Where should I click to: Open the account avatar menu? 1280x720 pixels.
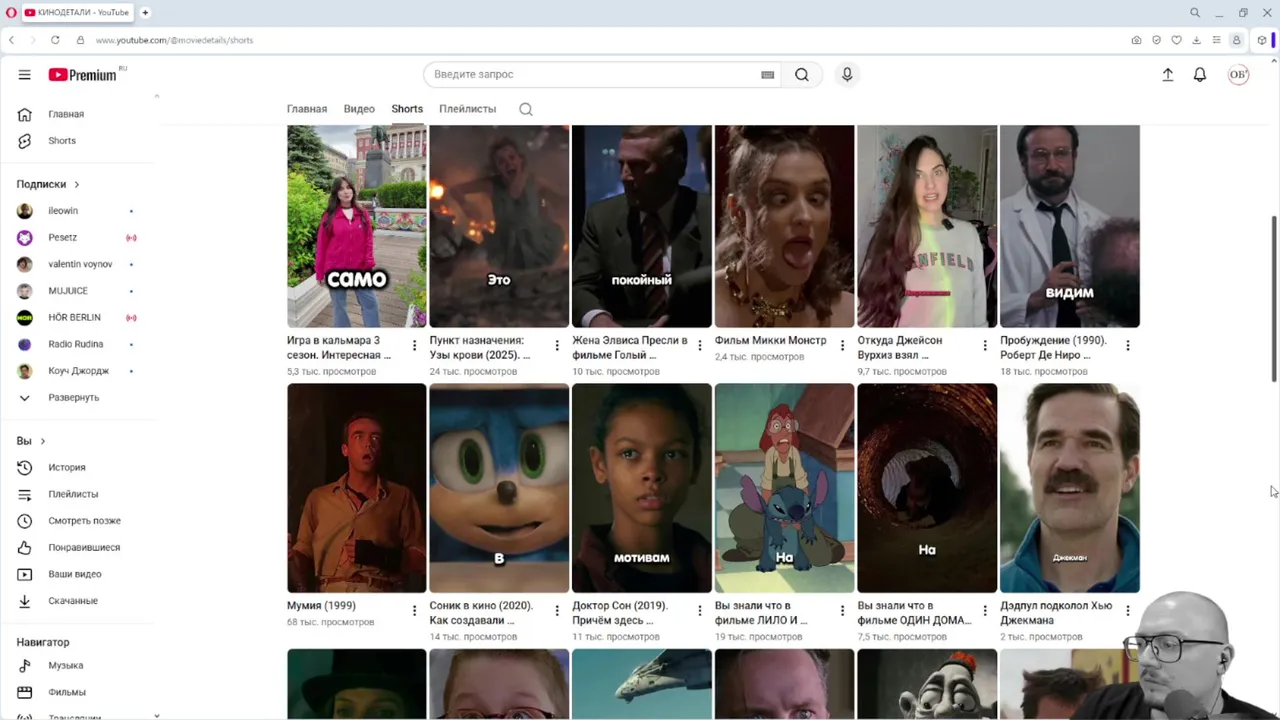coord(1238,74)
